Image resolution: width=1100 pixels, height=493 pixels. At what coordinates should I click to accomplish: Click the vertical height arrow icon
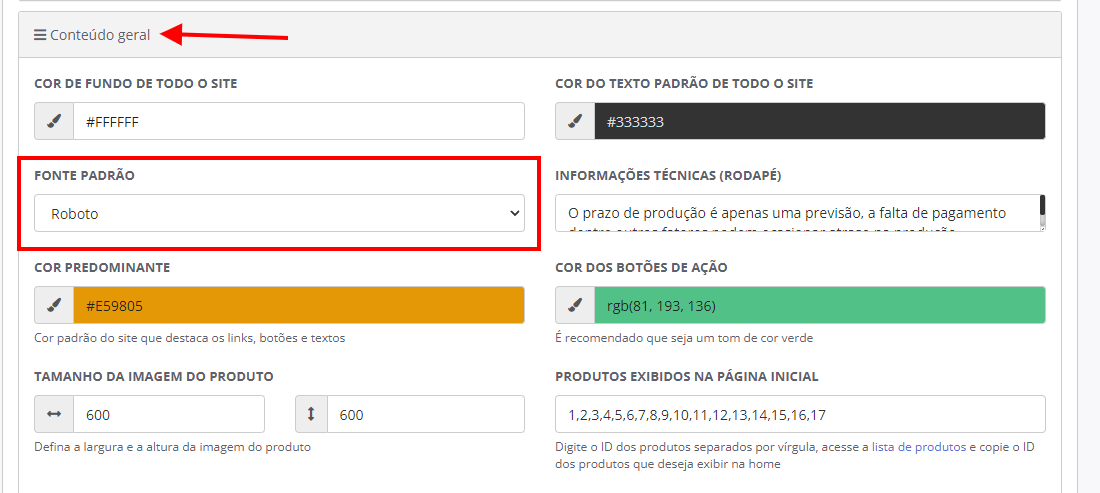click(x=311, y=414)
